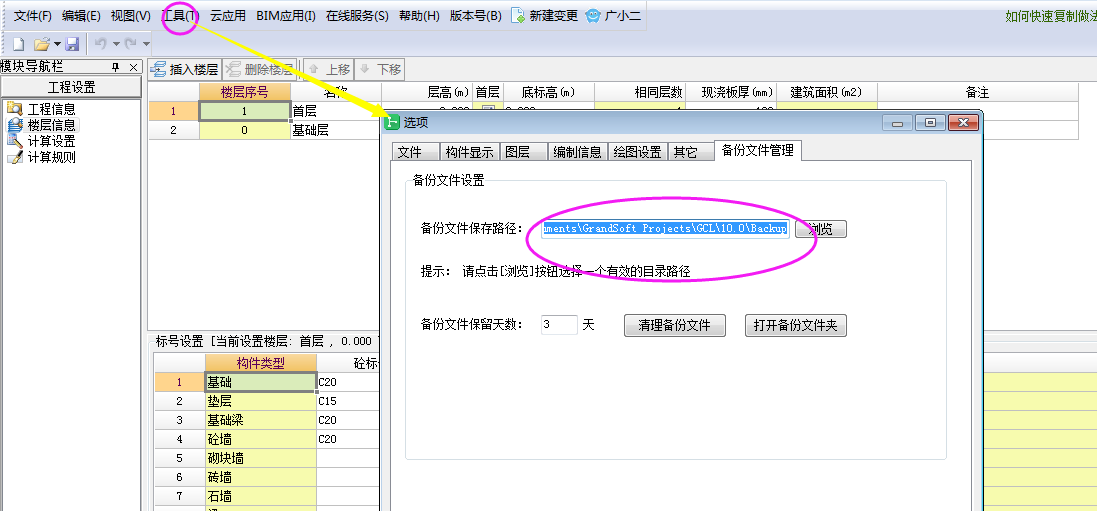Click the 楼层序号 column header
Viewport: 1097px width, 511px height.
[x=245, y=92]
